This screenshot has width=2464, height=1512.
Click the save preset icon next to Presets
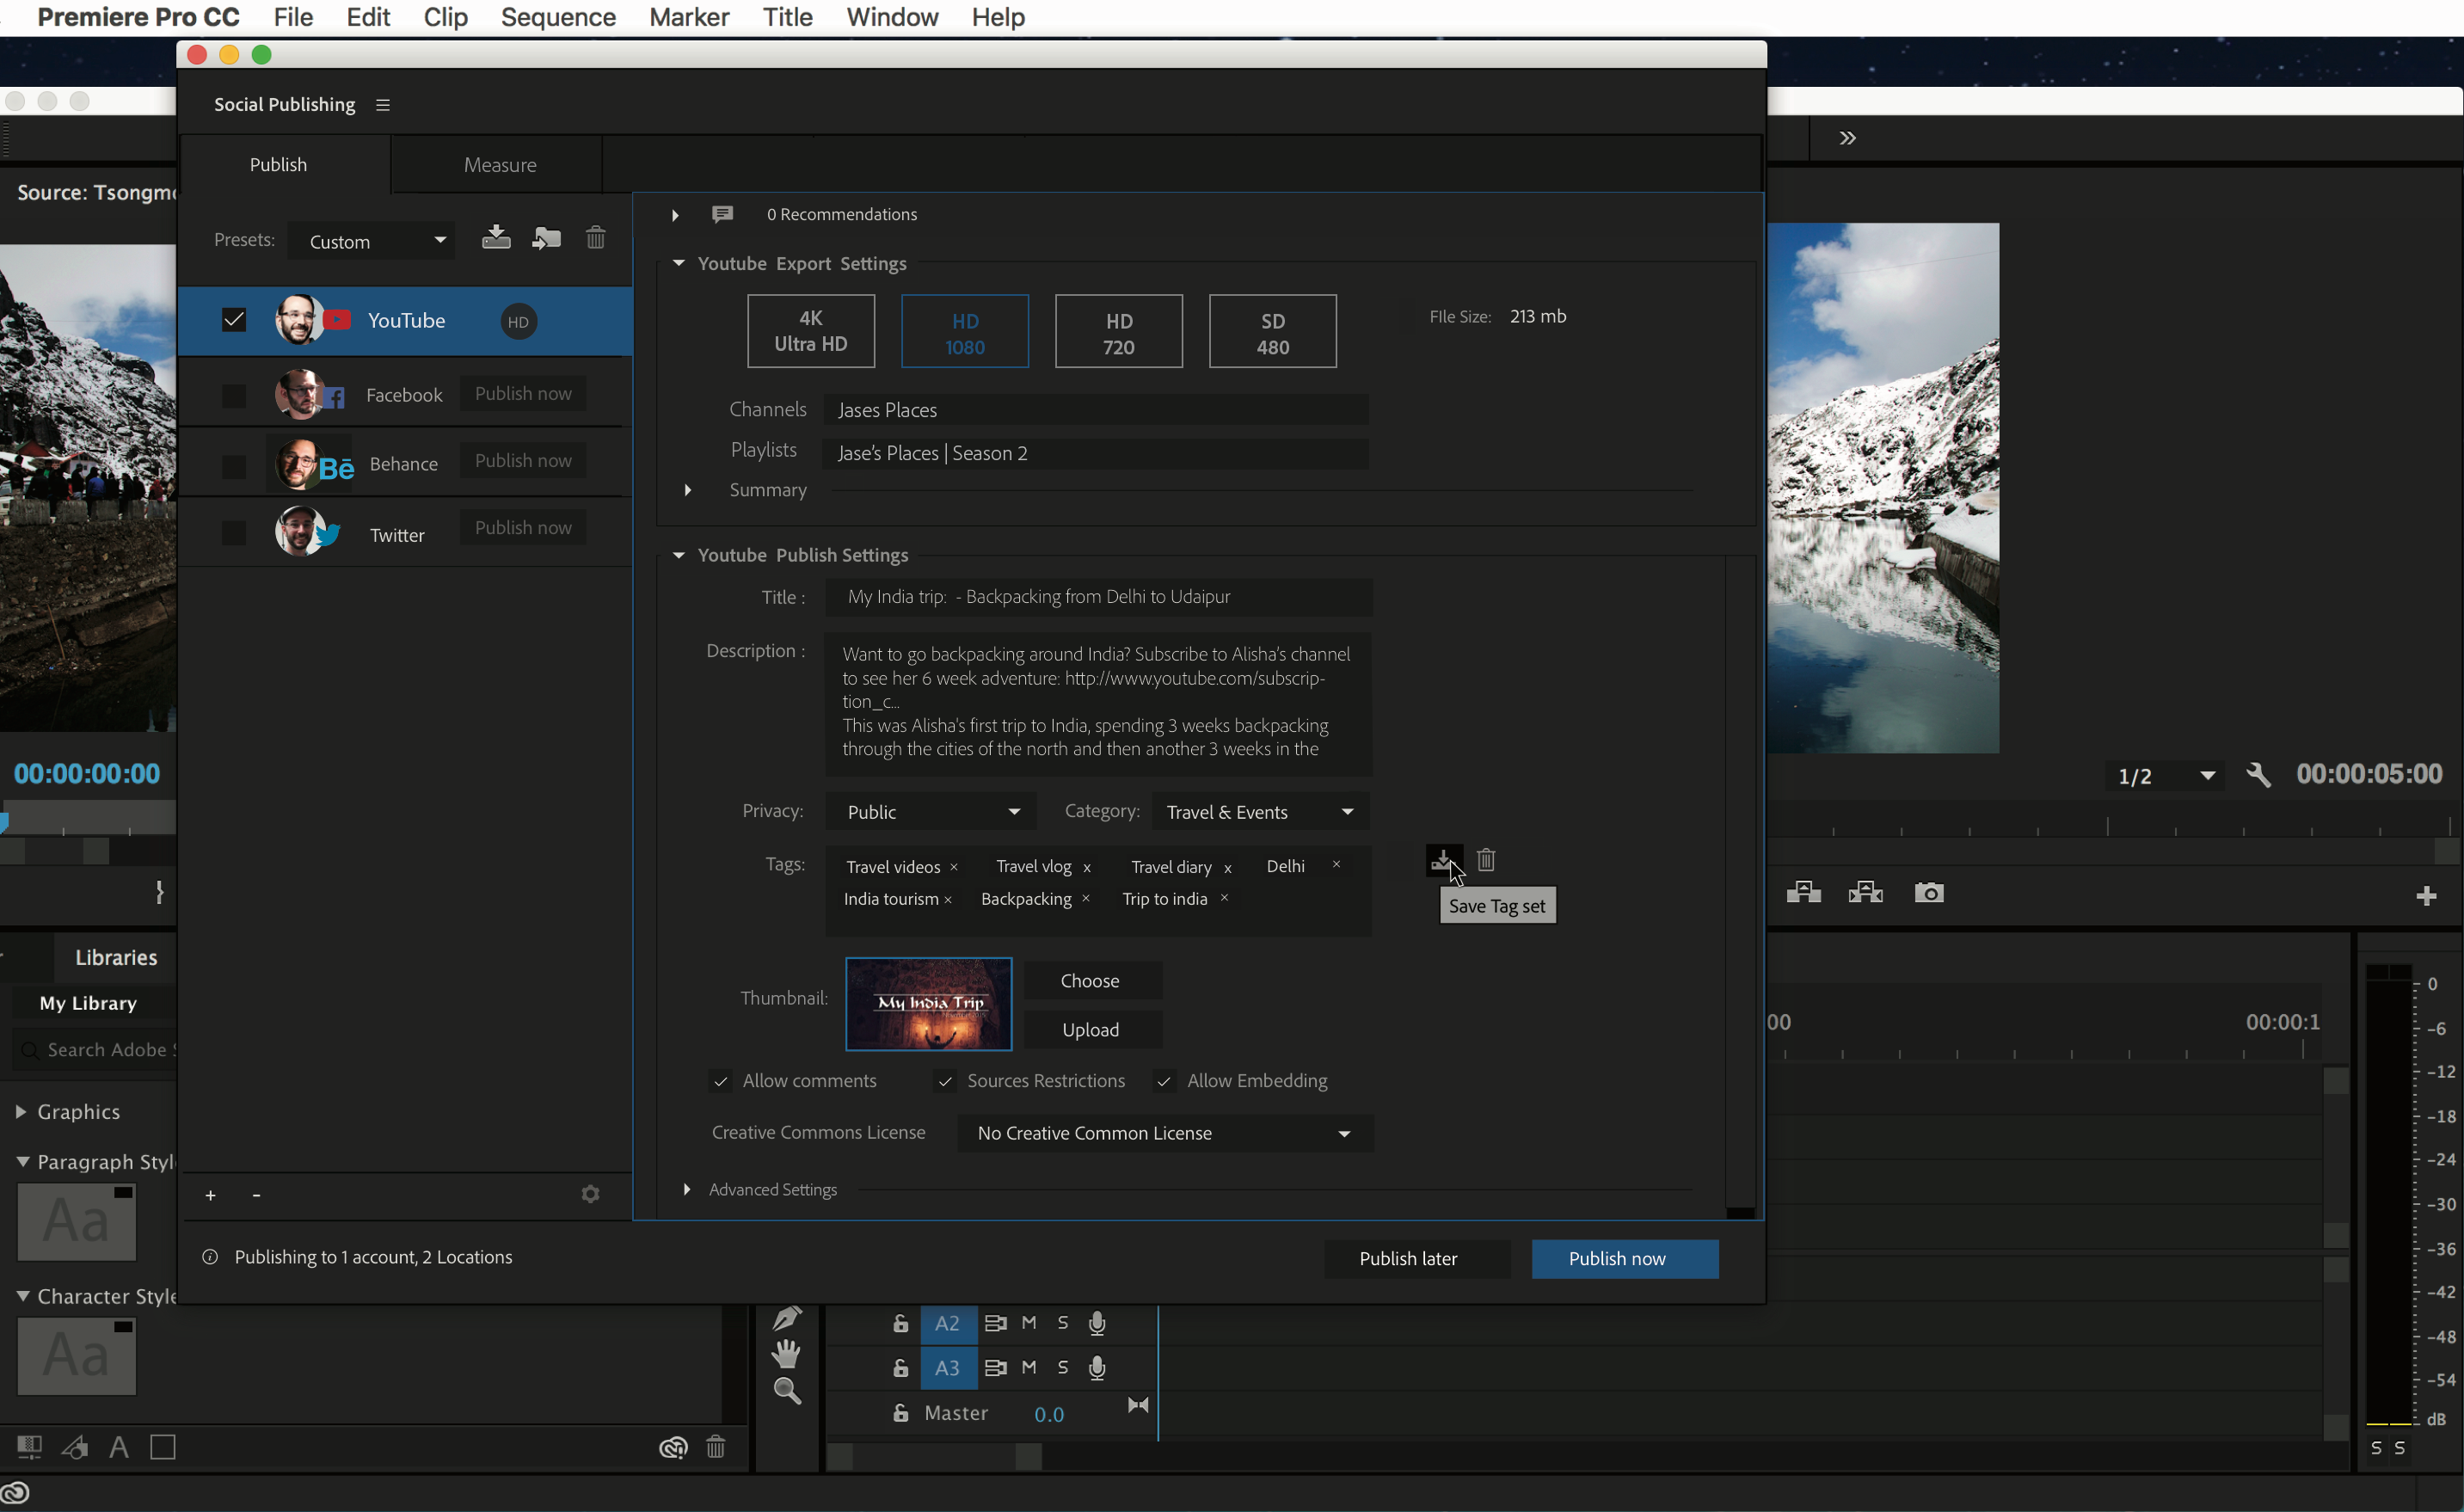[x=496, y=238]
